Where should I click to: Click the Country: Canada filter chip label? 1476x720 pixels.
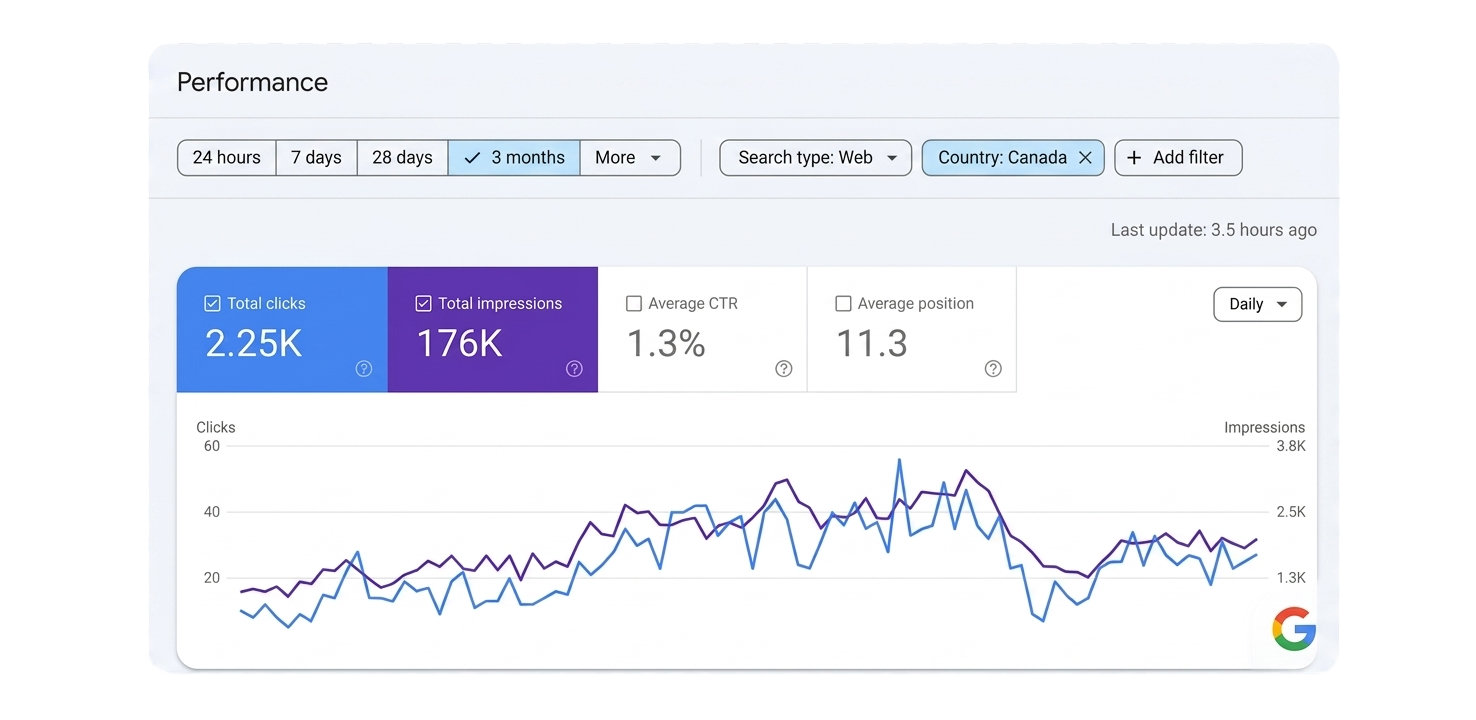(x=1002, y=158)
